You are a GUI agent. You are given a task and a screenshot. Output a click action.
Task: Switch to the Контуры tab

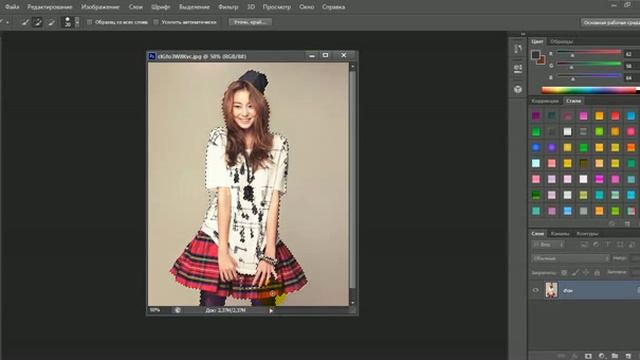(587, 233)
